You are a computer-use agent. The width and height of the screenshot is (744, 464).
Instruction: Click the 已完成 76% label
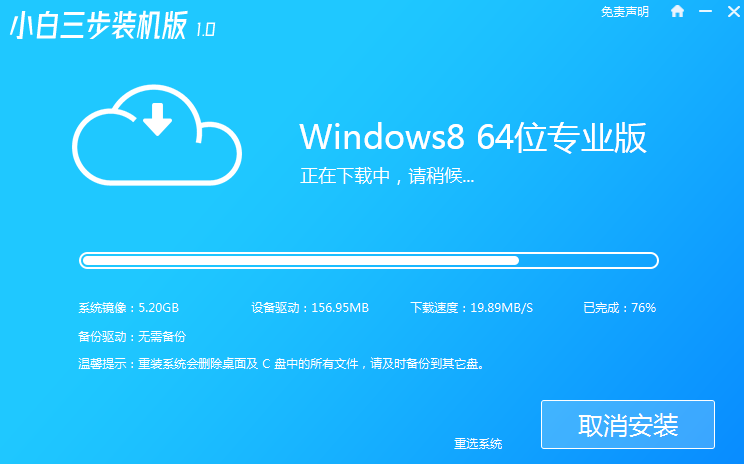point(619,307)
